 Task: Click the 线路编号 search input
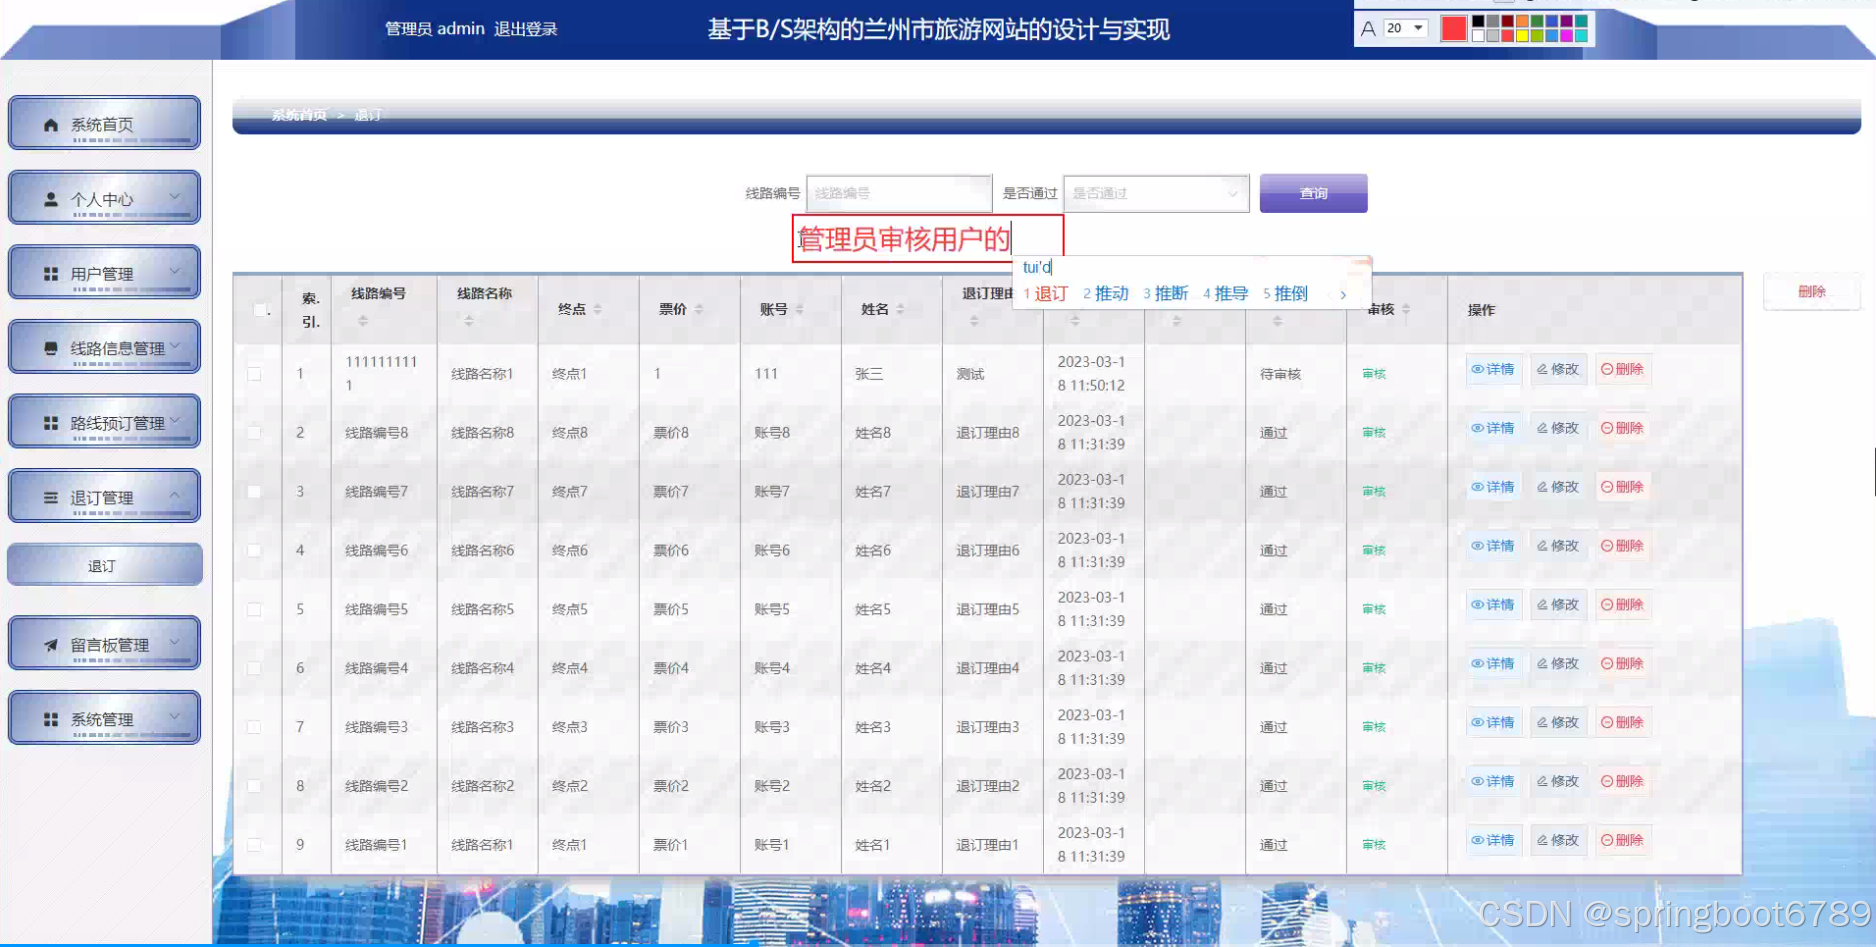(899, 193)
